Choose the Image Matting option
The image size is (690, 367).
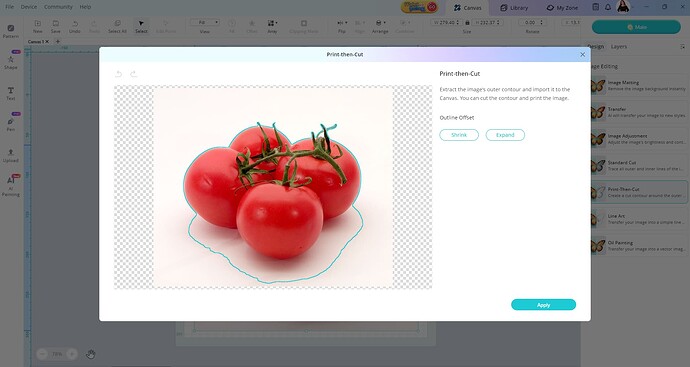[639, 85]
